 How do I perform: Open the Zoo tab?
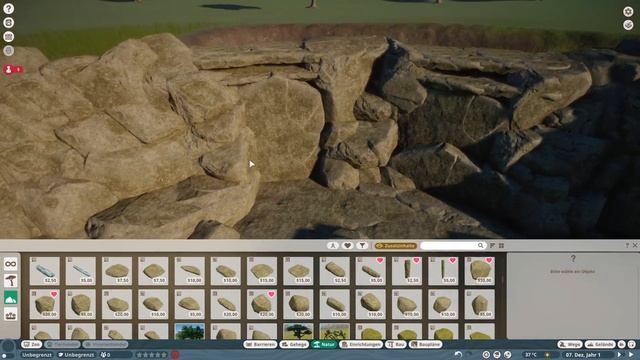[x=31, y=344]
